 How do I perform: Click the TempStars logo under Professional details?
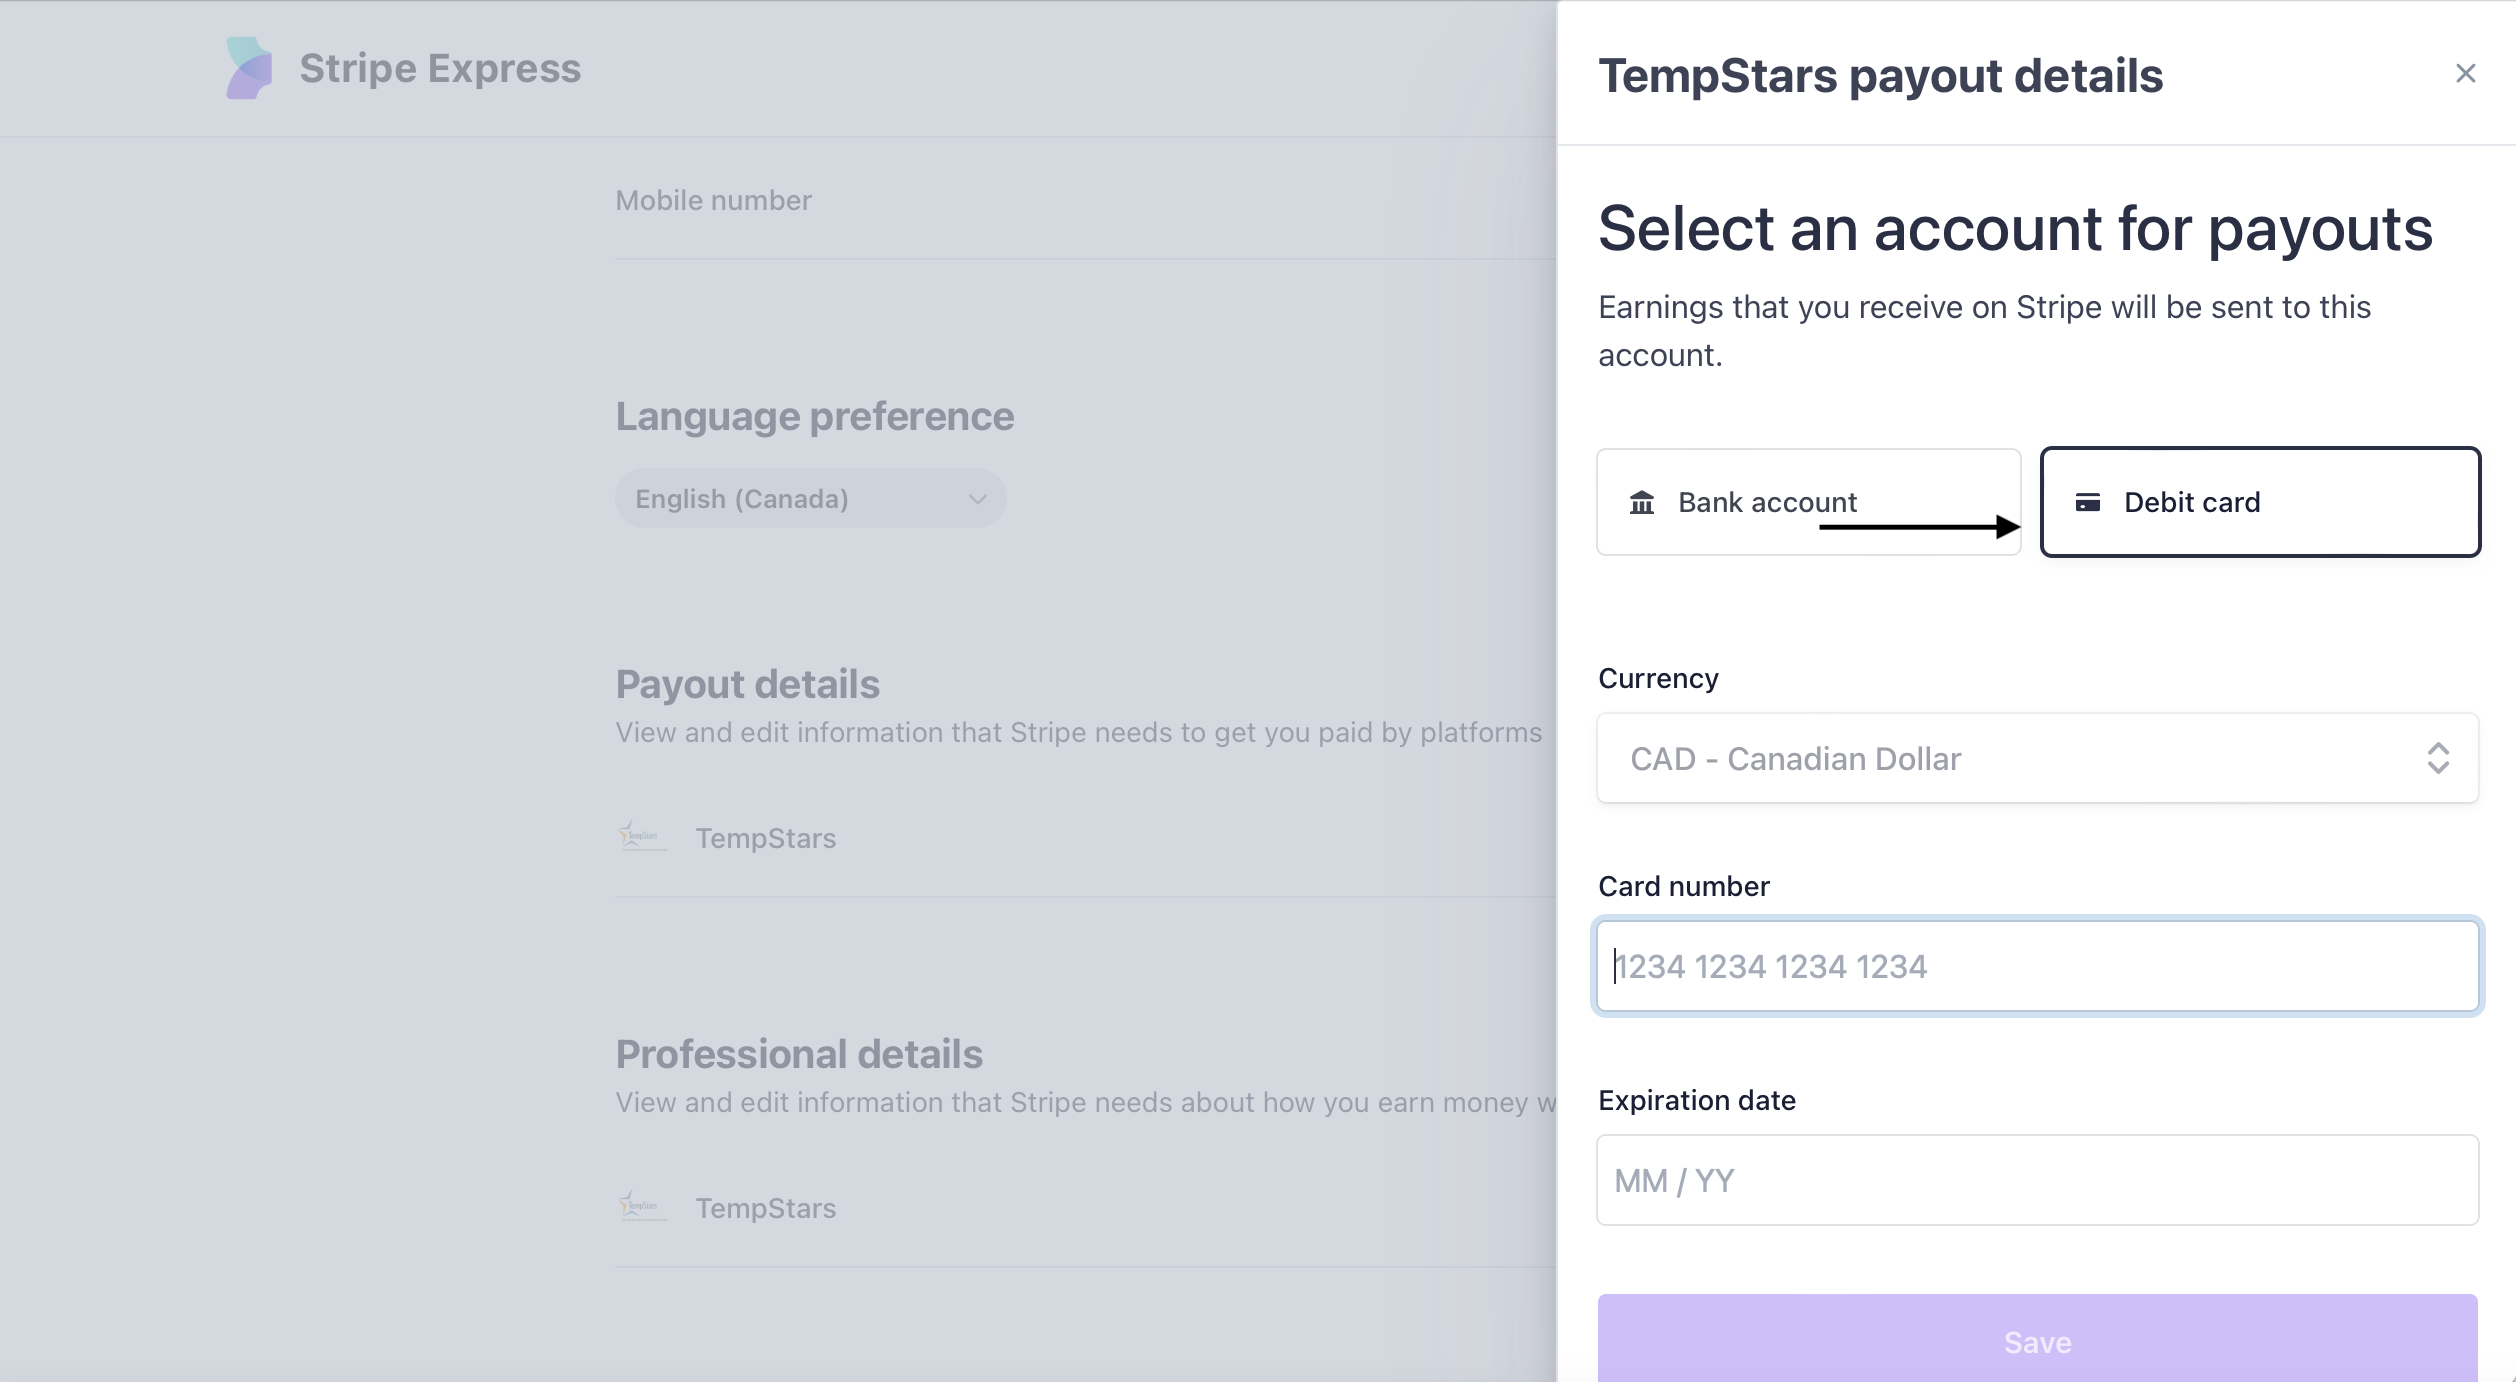(x=642, y=1207)
